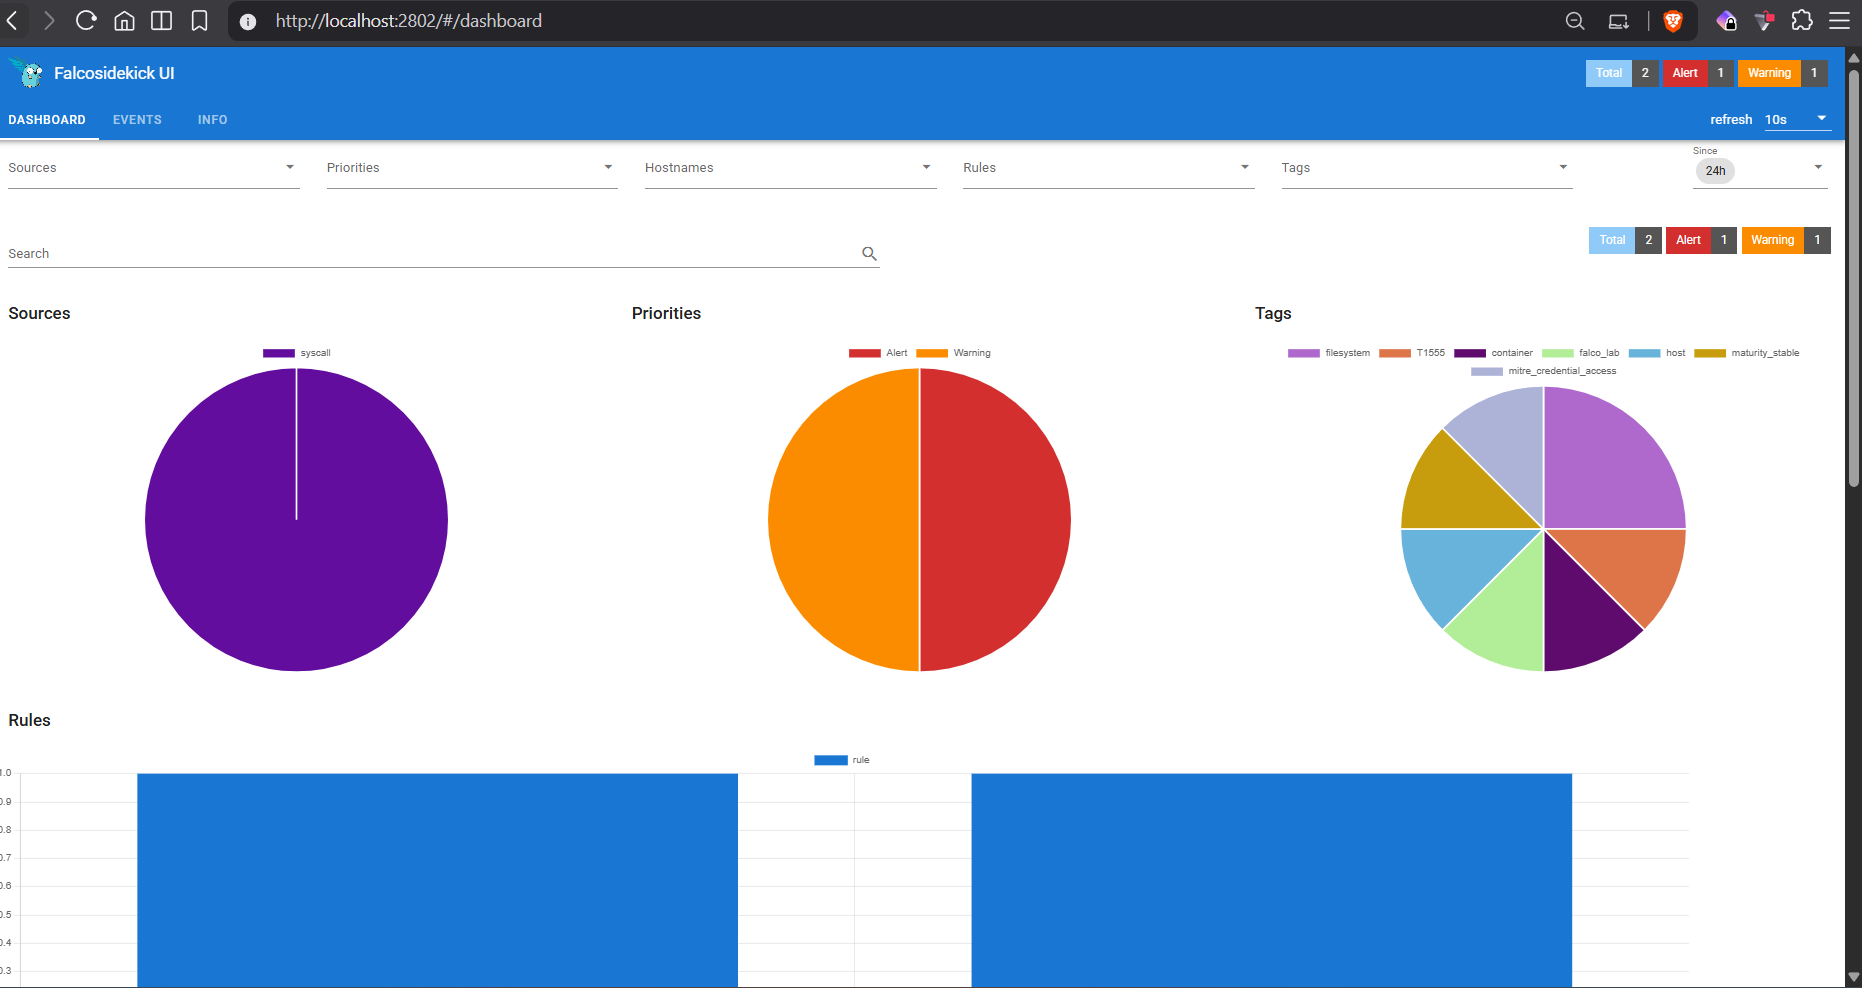Open the zoom magnifier in address bar

pos(1575,21)
